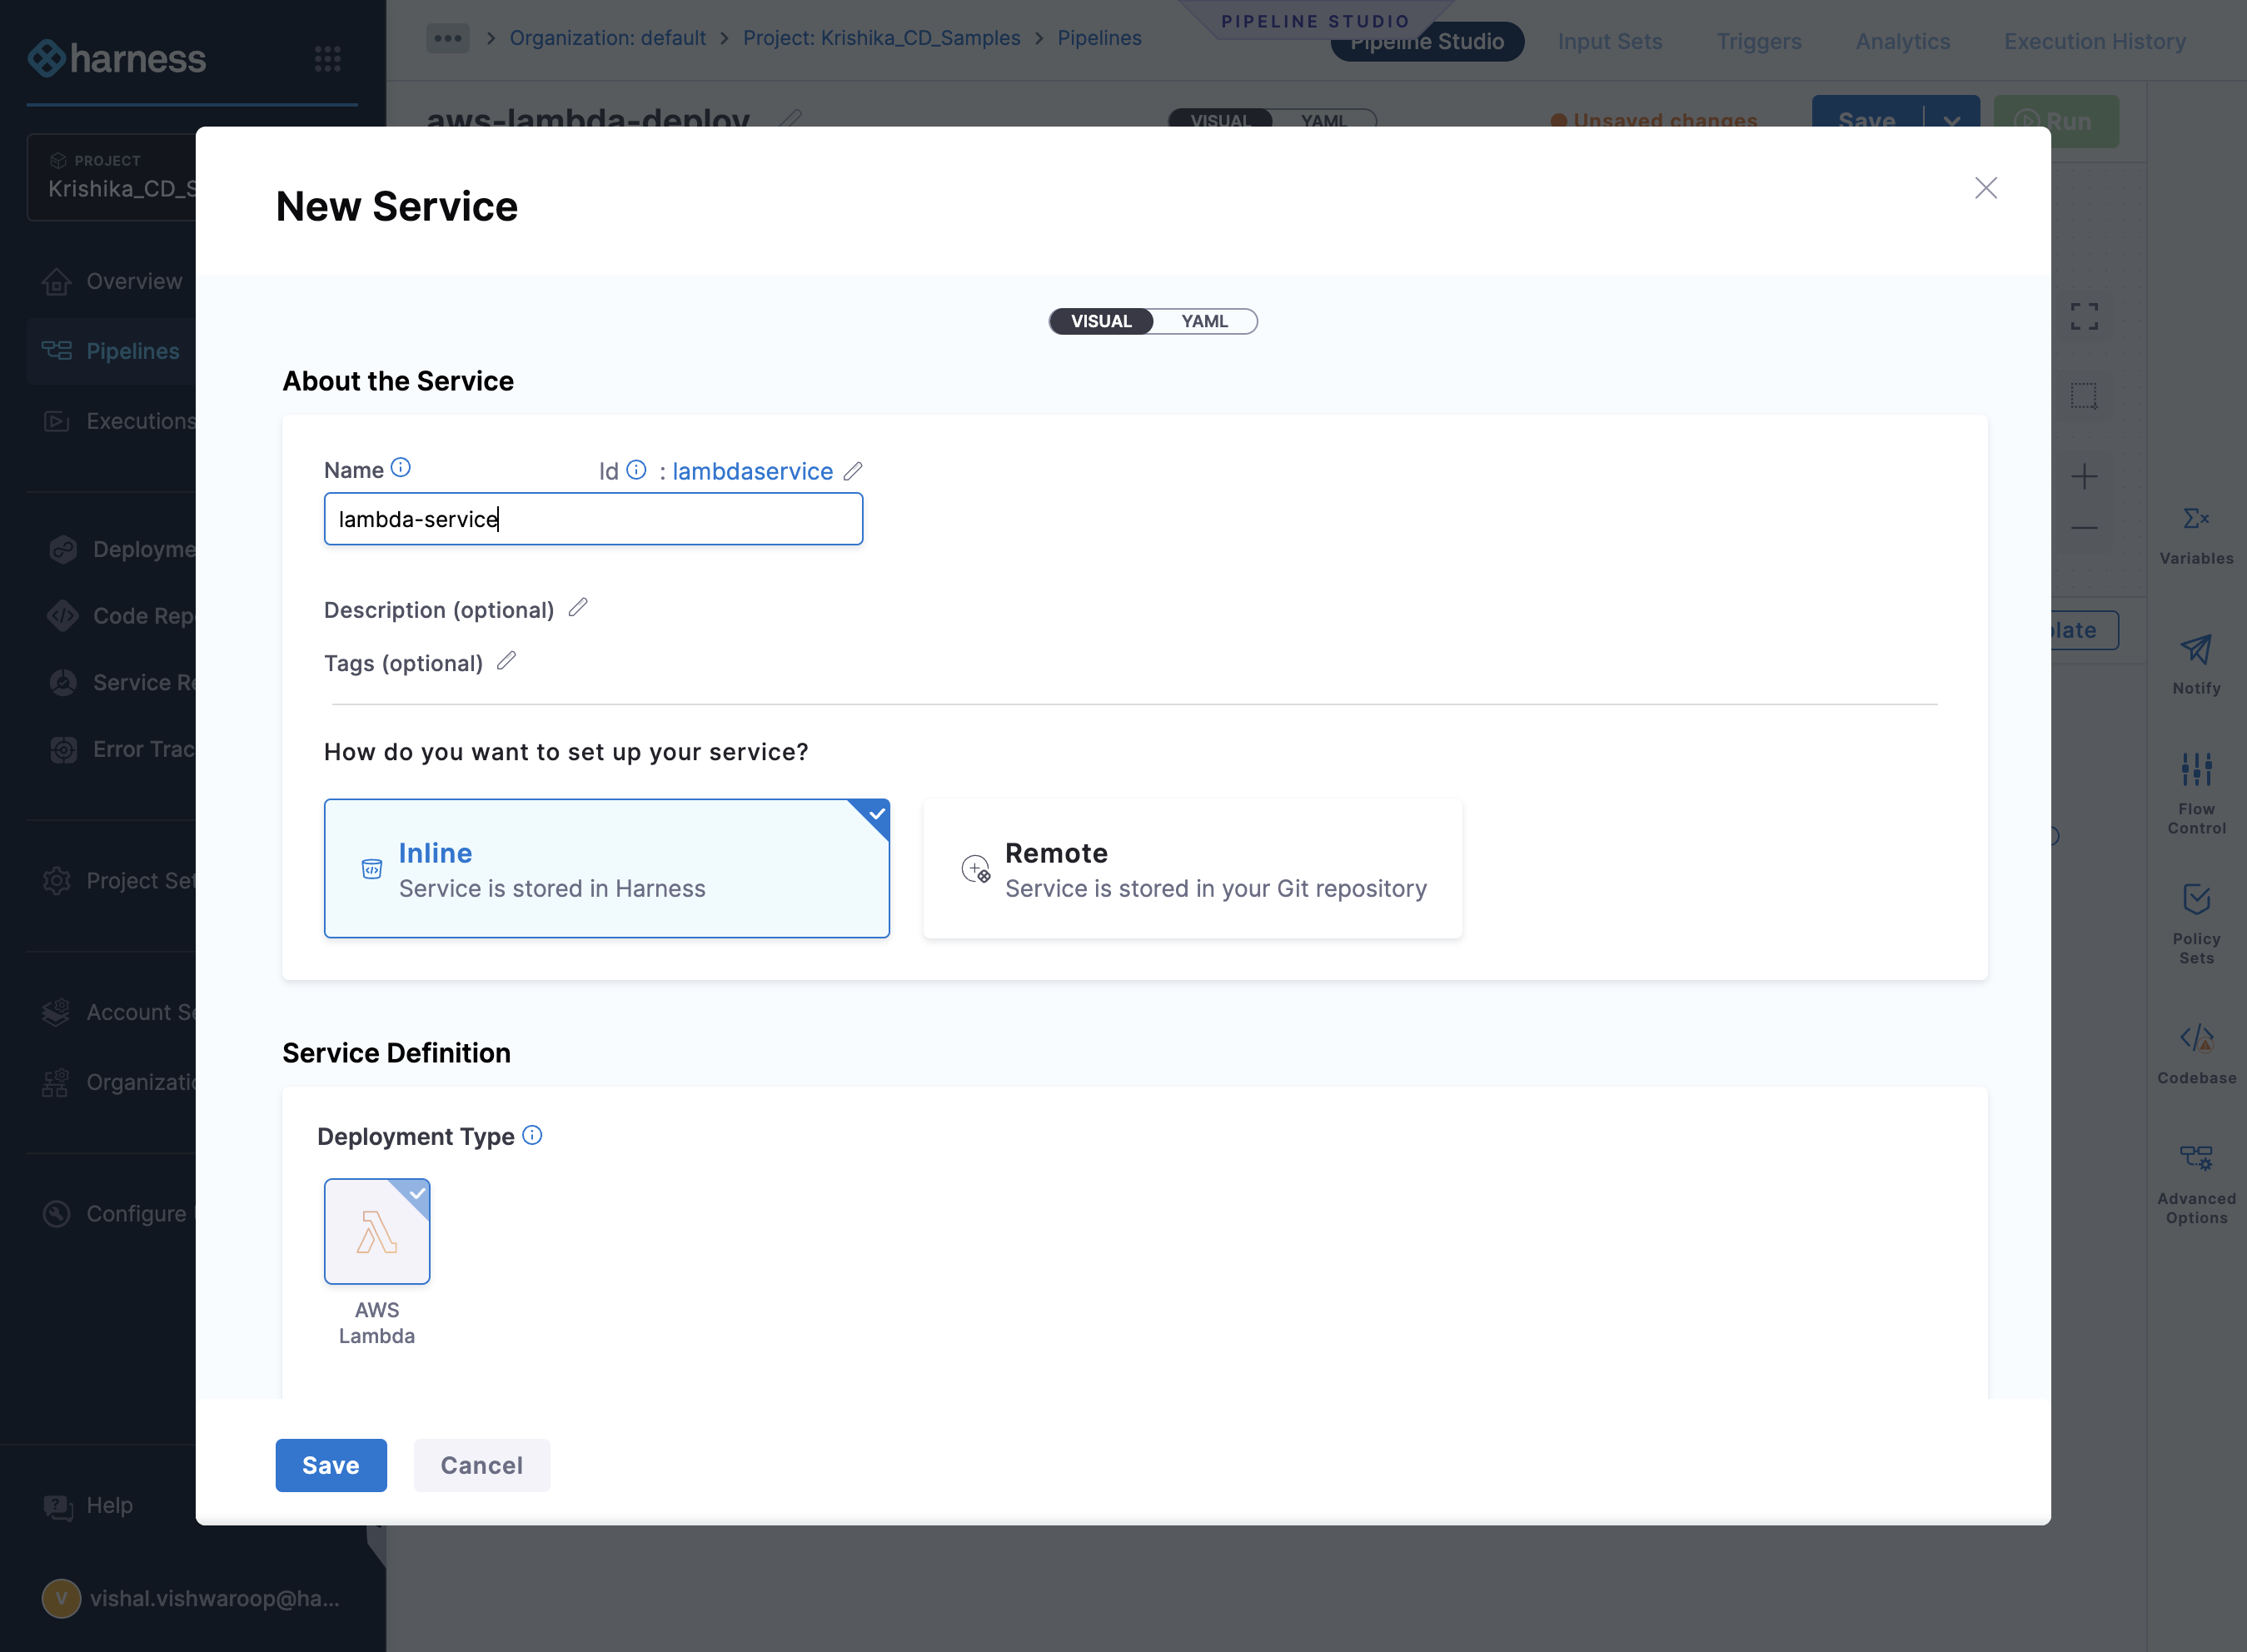Viewport: 2247px width, 1652px height.
Task: Click the Pipelines breadcrumb link
Action: 1099,38
